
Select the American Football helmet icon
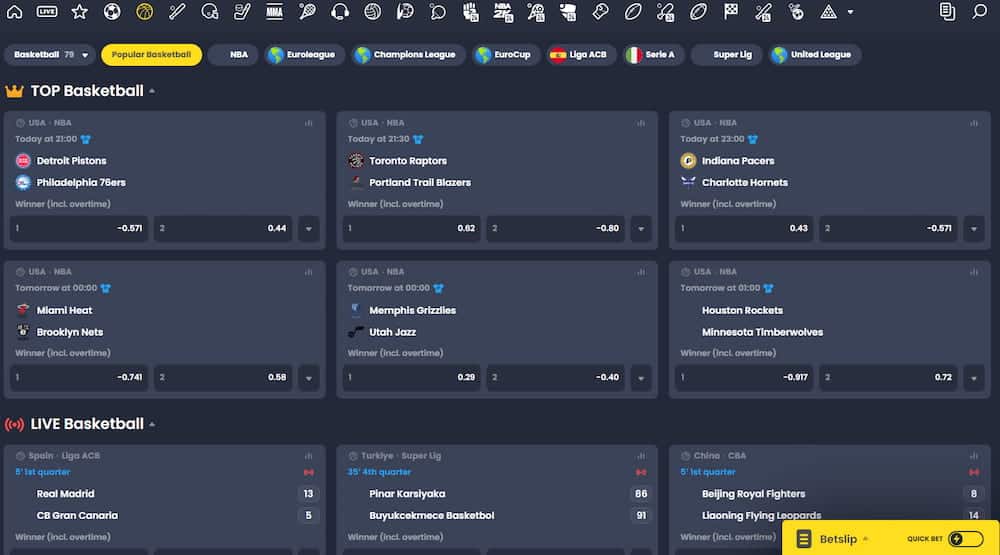coord(209,11)
